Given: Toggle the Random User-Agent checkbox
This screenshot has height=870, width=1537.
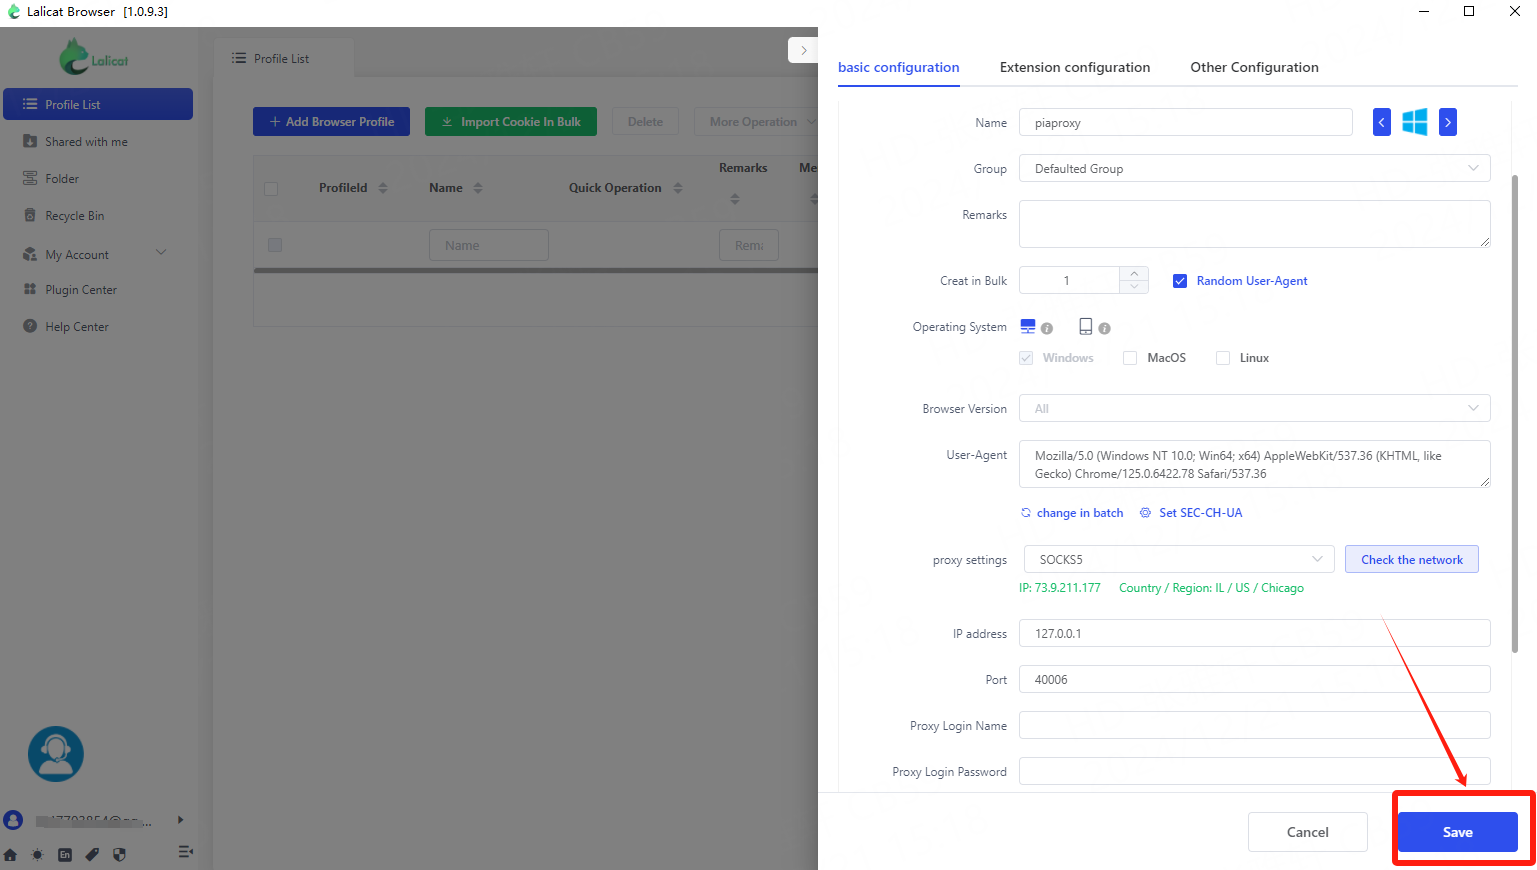Looking at the screenshot, I should (x=1180, y=281).
